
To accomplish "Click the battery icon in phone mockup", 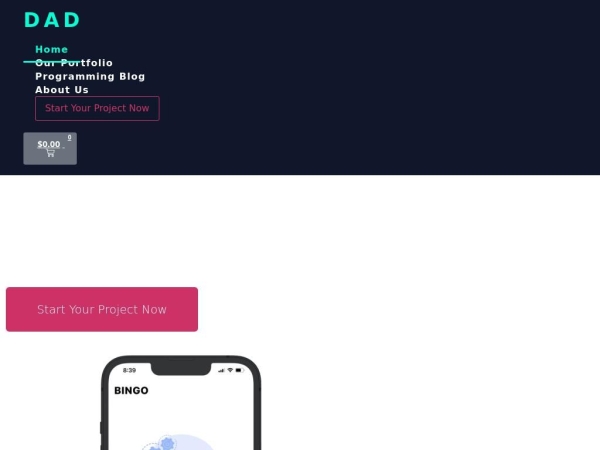I will tap(240, 370).
